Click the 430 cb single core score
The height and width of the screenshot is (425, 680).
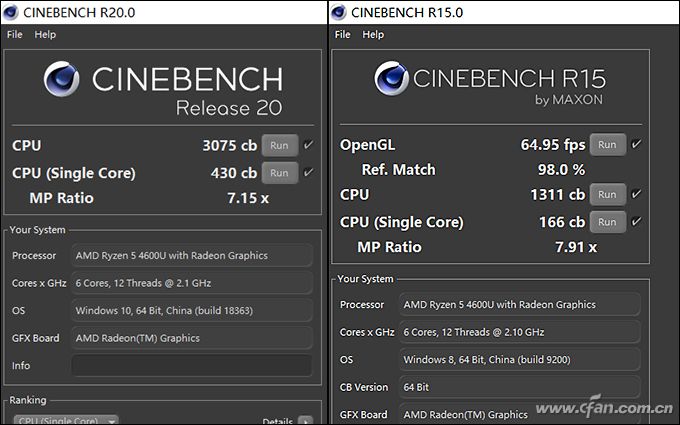pos(234,173)
